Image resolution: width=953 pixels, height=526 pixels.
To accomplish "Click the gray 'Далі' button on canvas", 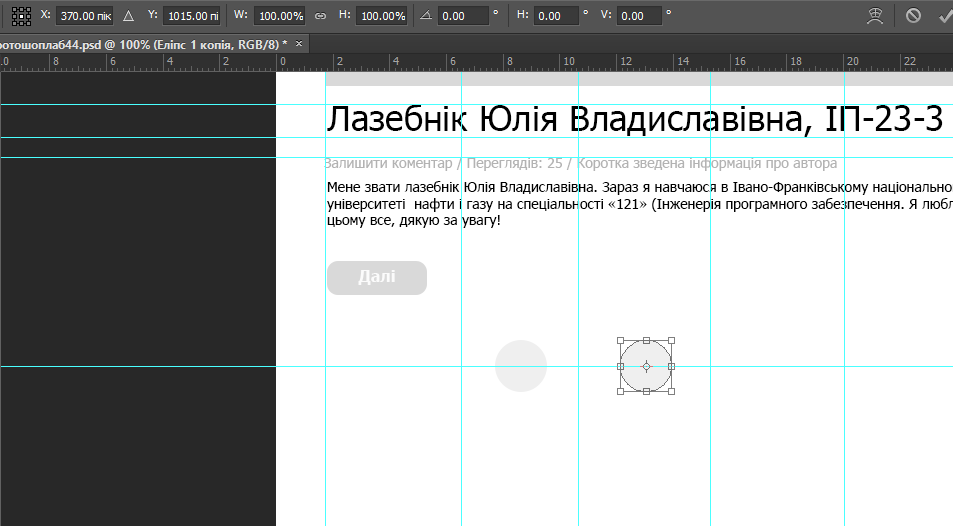I will (377, 278).
